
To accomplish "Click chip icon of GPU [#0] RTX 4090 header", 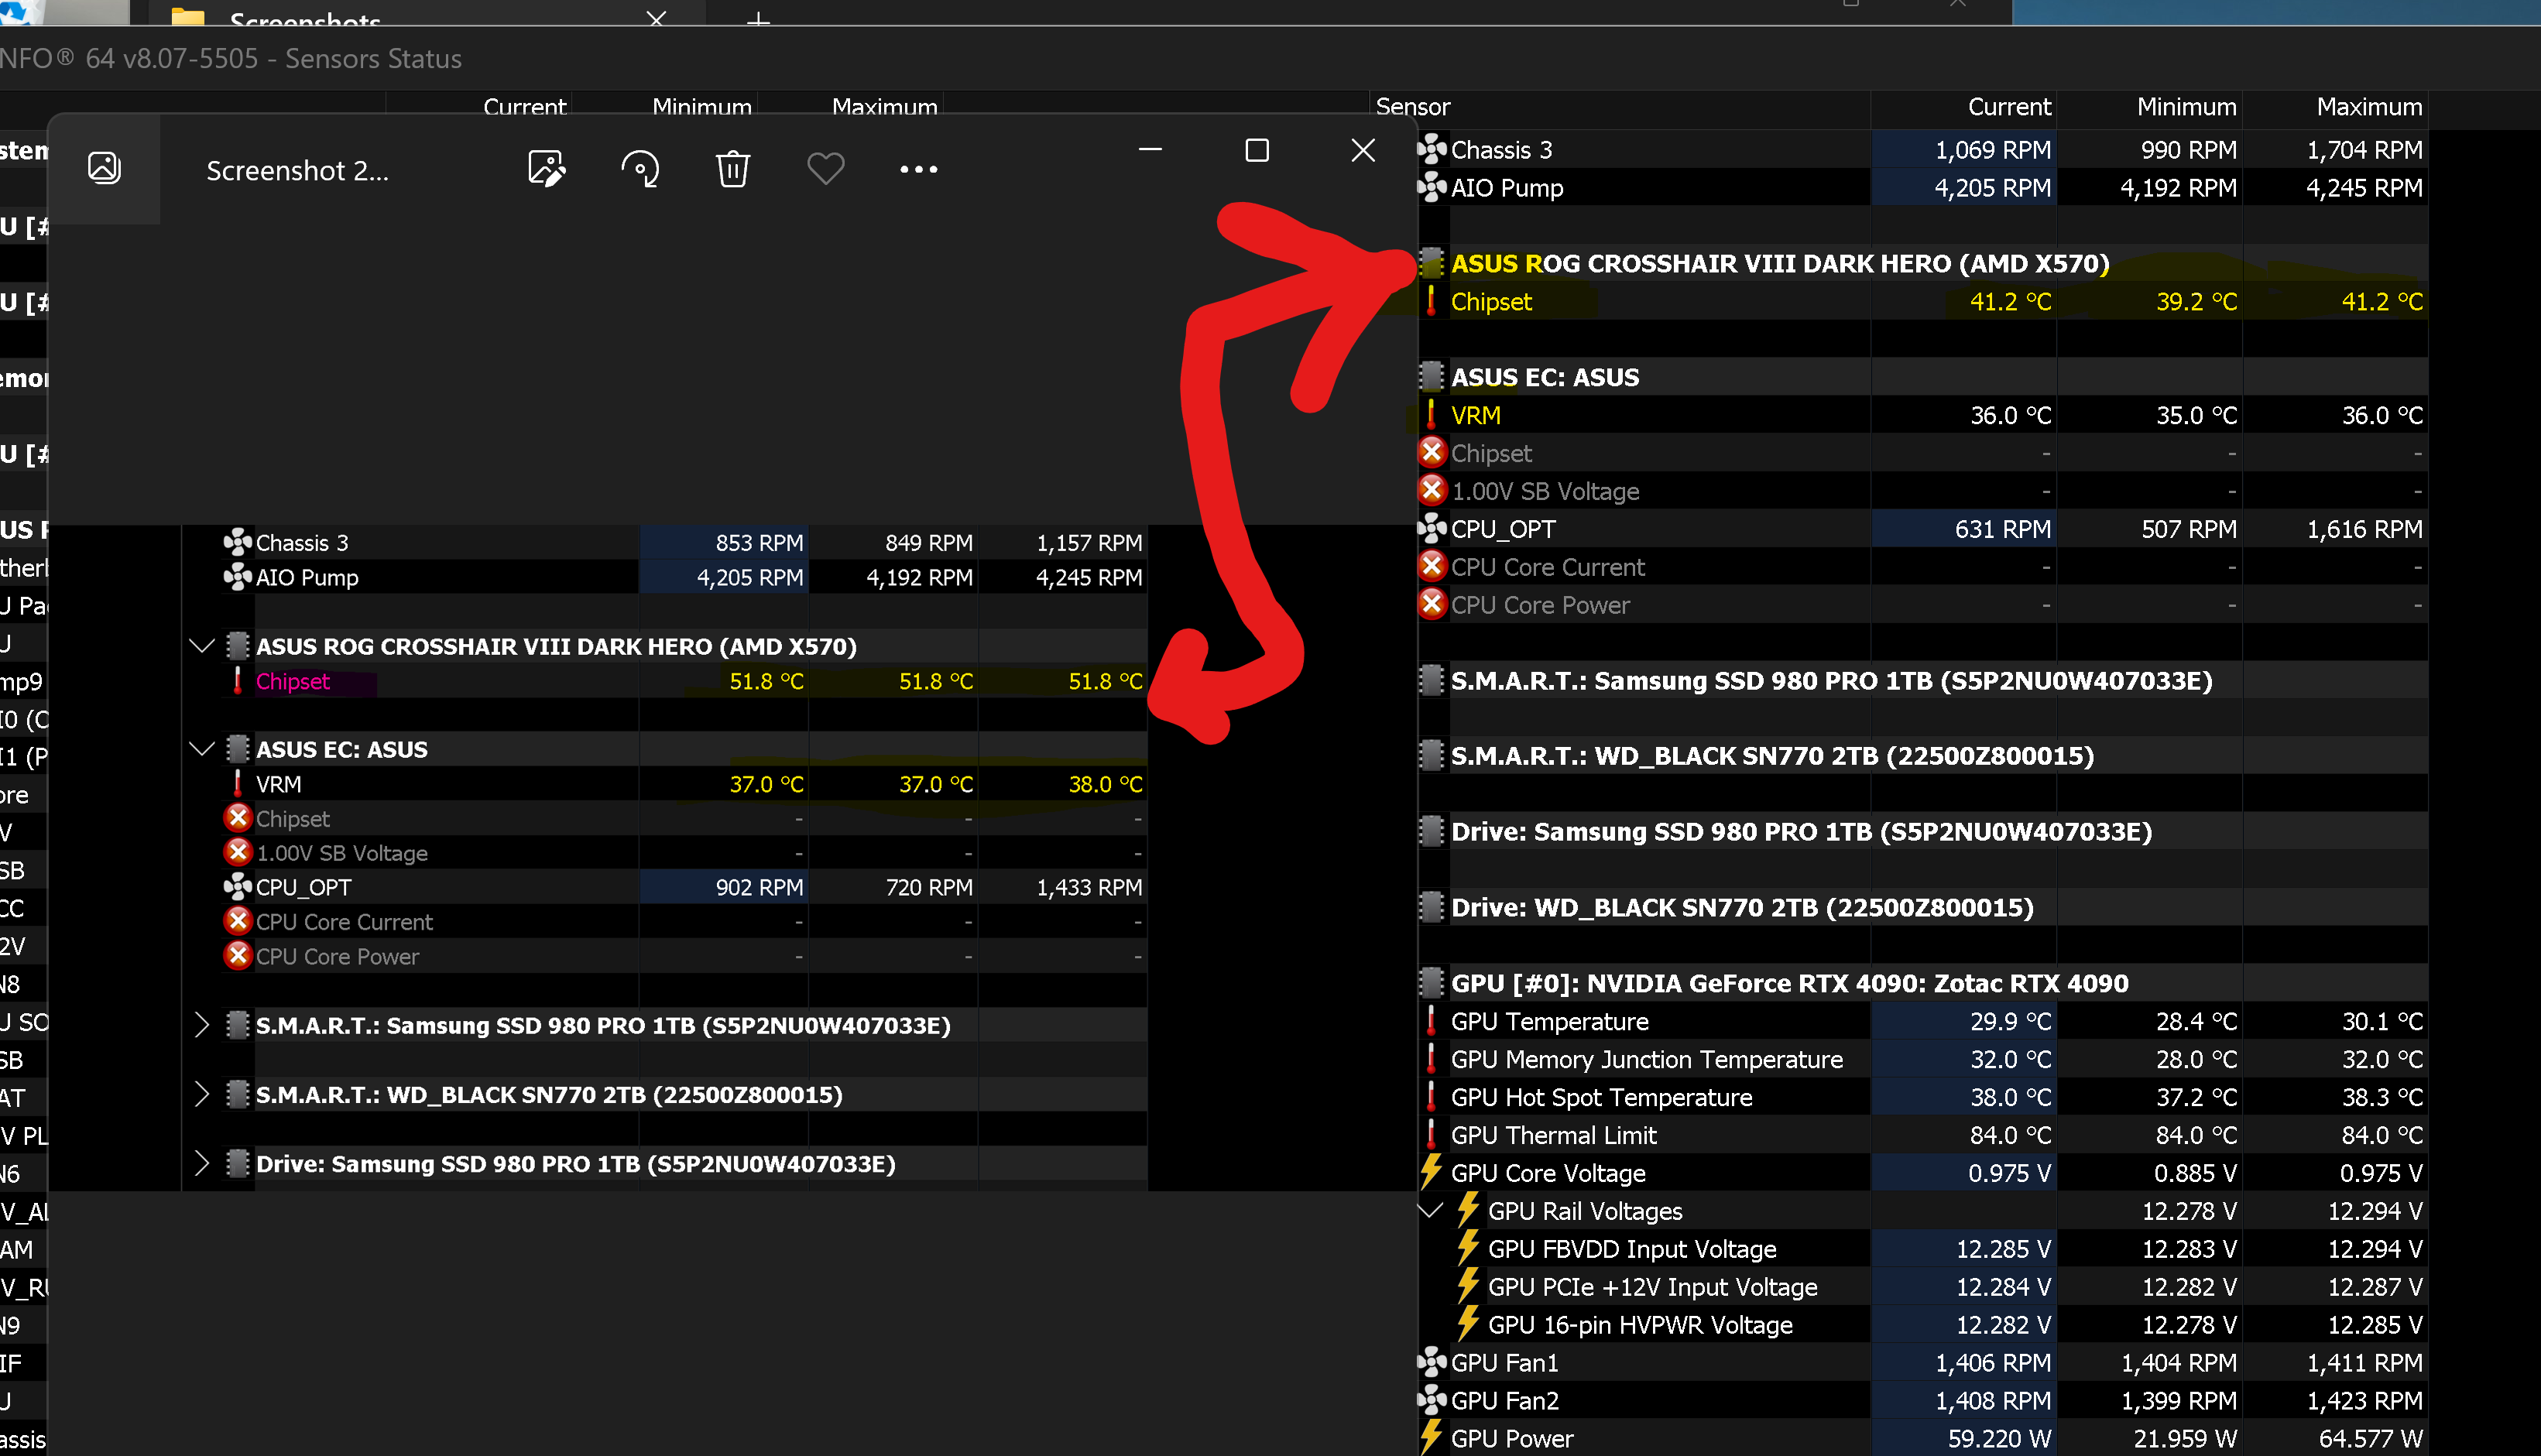I will [x=1432, y=983].
